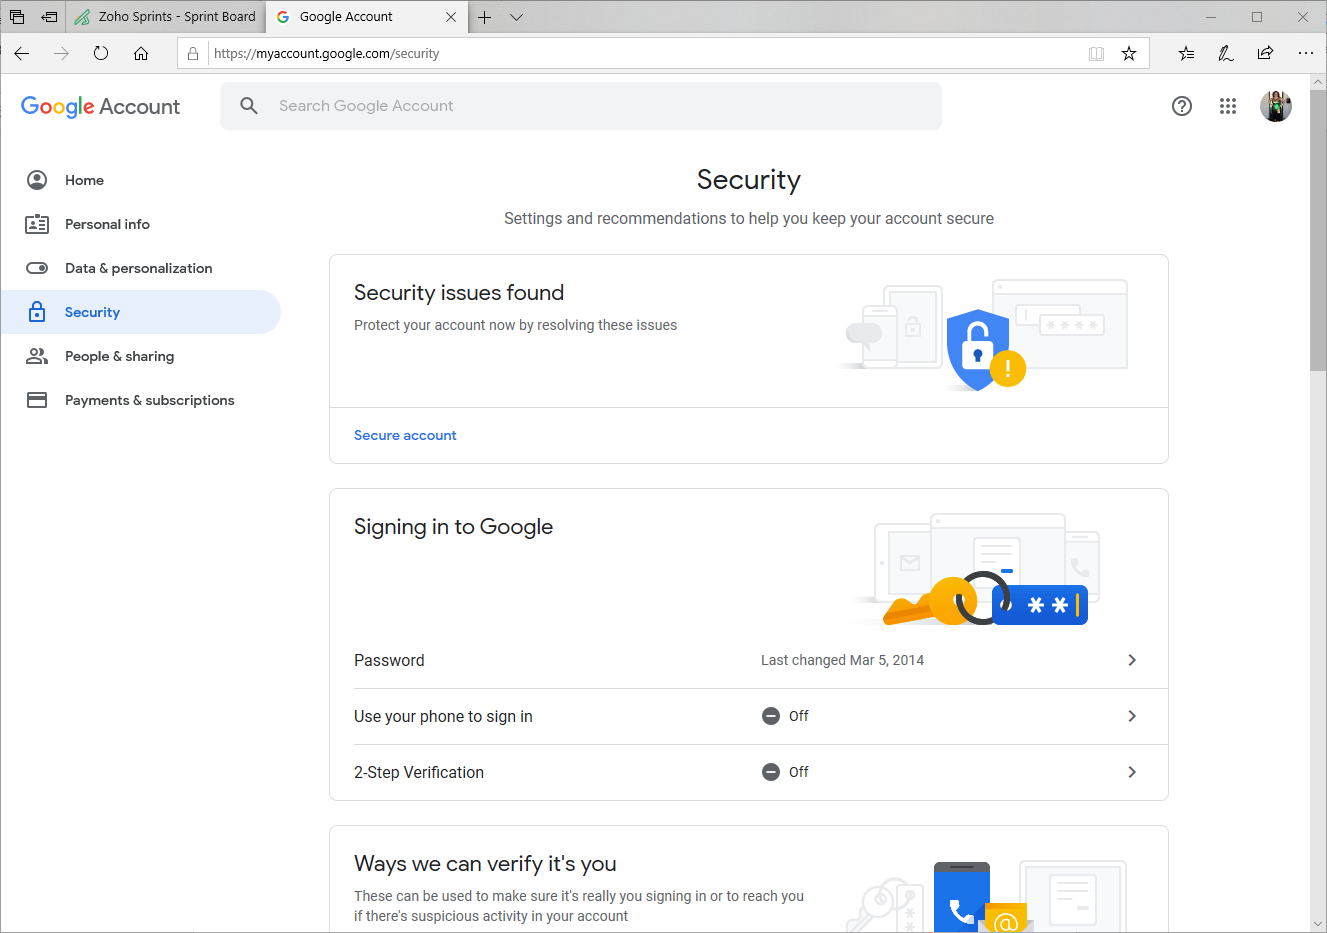Click the Secure account link
This screenshot has height=933, width=1327.
(x=405, y=435)
